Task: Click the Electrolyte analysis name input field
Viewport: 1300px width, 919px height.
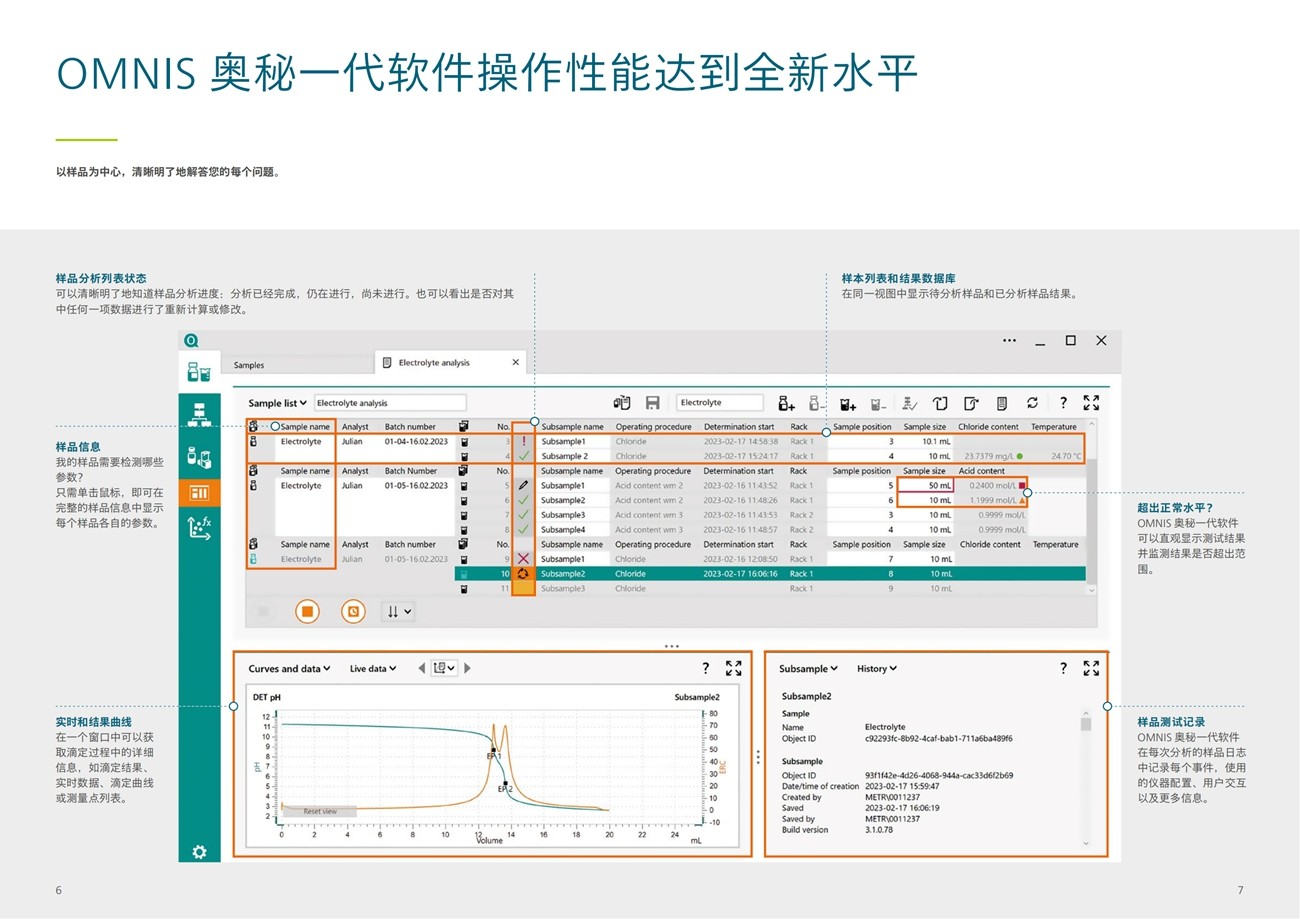Action: point(389,403)
